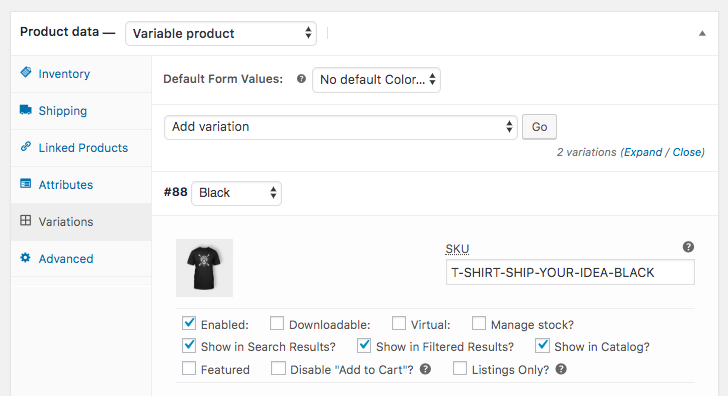Click into the SKU input field
The image size is (728, 396).
[570, 273]
